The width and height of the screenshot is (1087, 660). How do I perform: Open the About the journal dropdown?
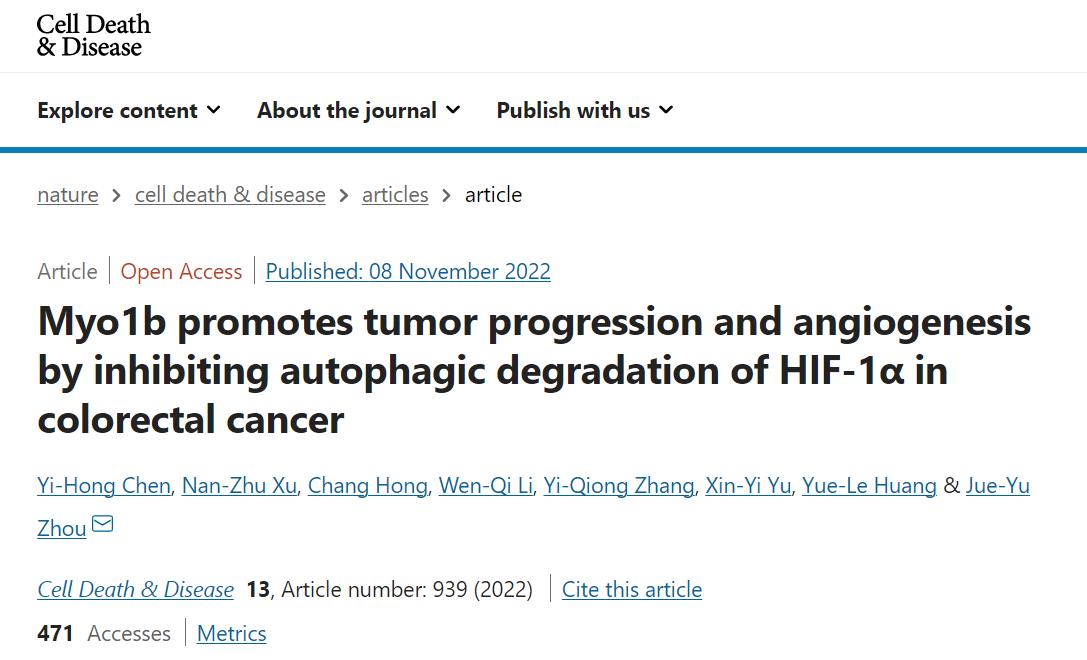358,111
